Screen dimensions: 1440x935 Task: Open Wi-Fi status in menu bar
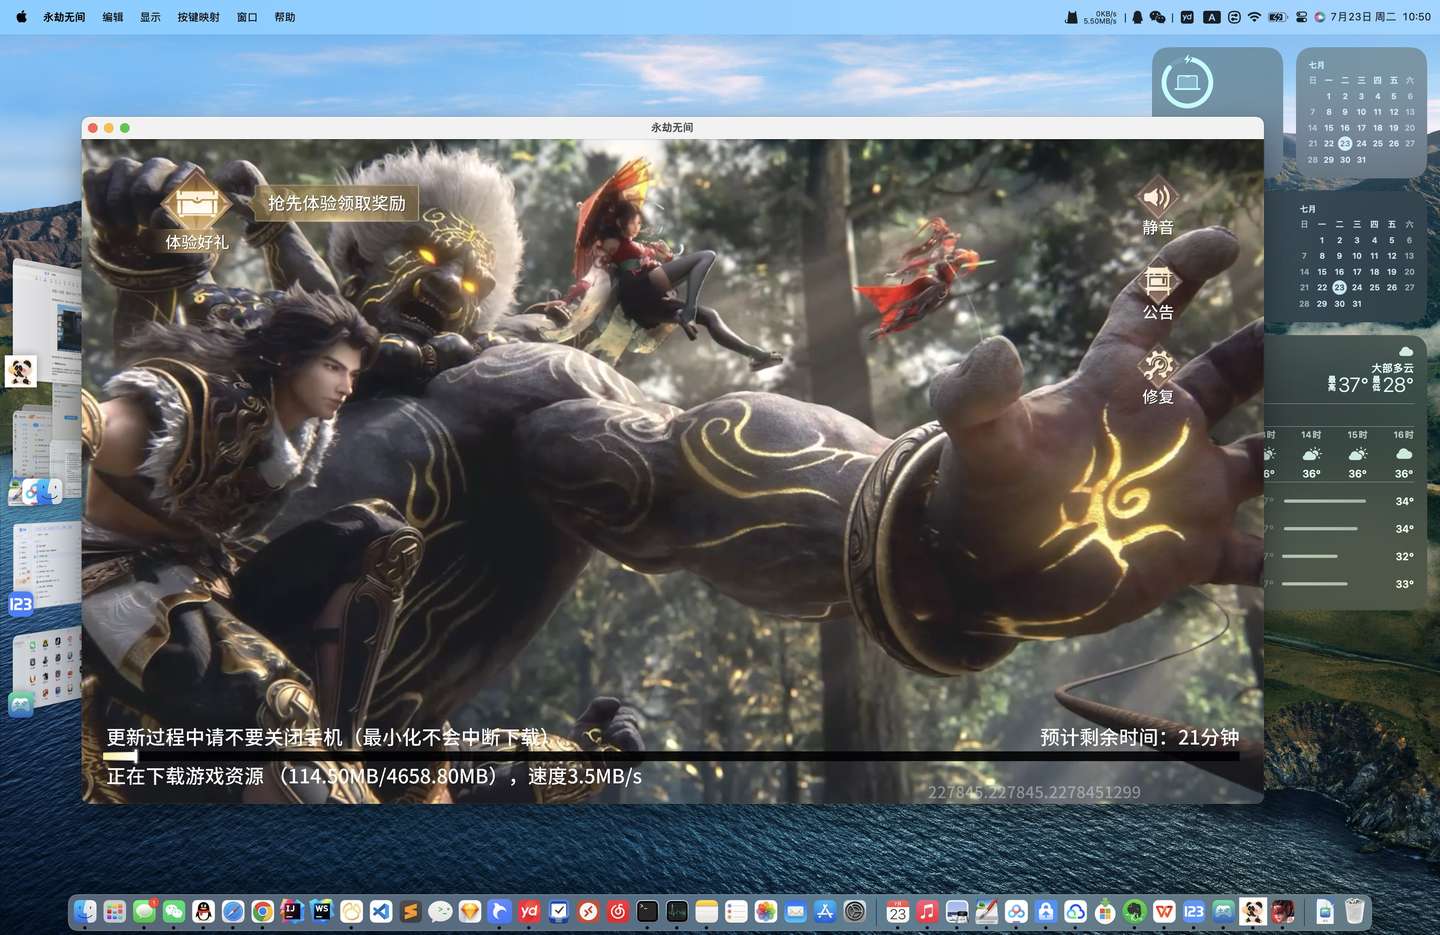[1255, 17]
